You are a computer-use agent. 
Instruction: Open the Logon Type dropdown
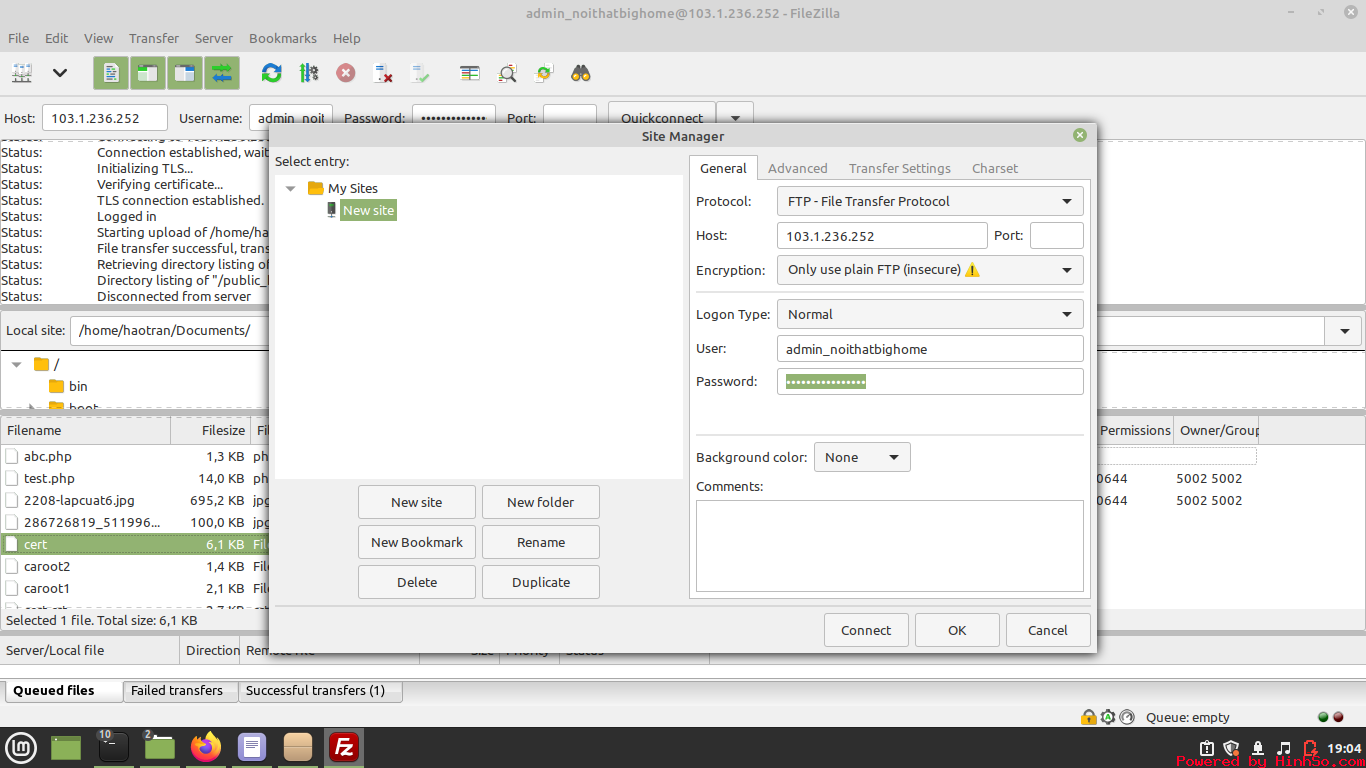[x=930, y=314]
